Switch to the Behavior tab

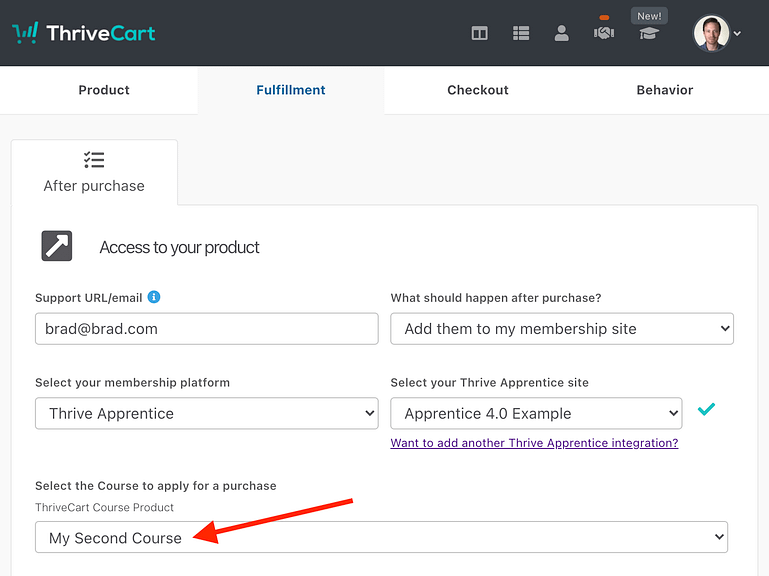pyautogui.click(x=664, y=90)
